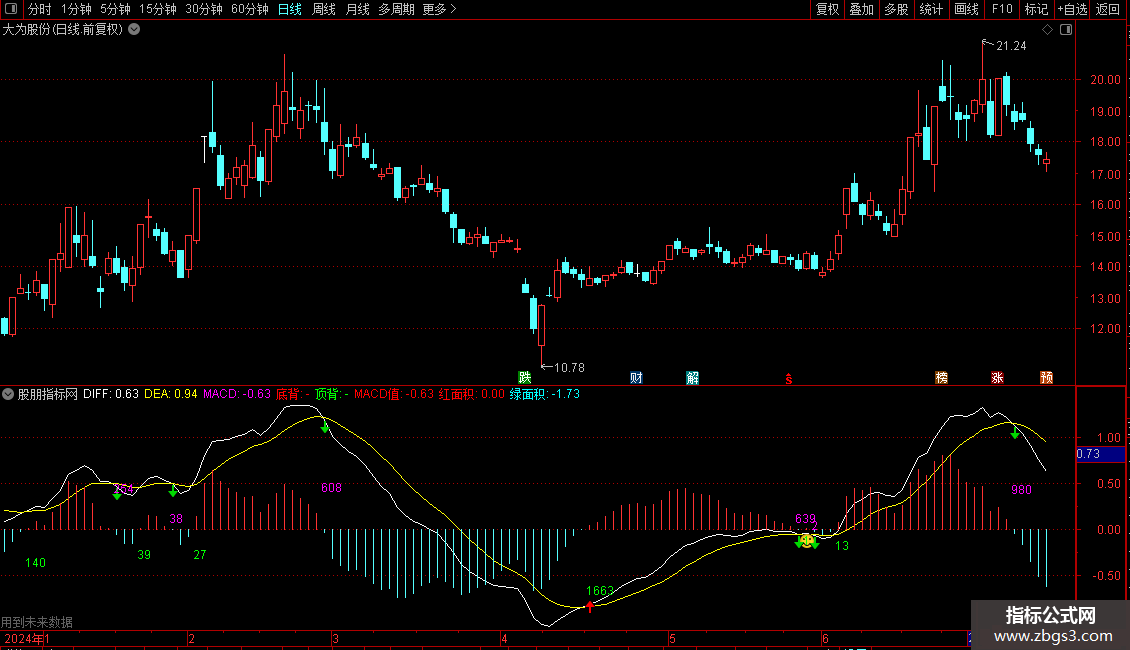
Task: Click the yellow smiley signal icon near 639
Action: pyautogui.click(x=806, y=539)
